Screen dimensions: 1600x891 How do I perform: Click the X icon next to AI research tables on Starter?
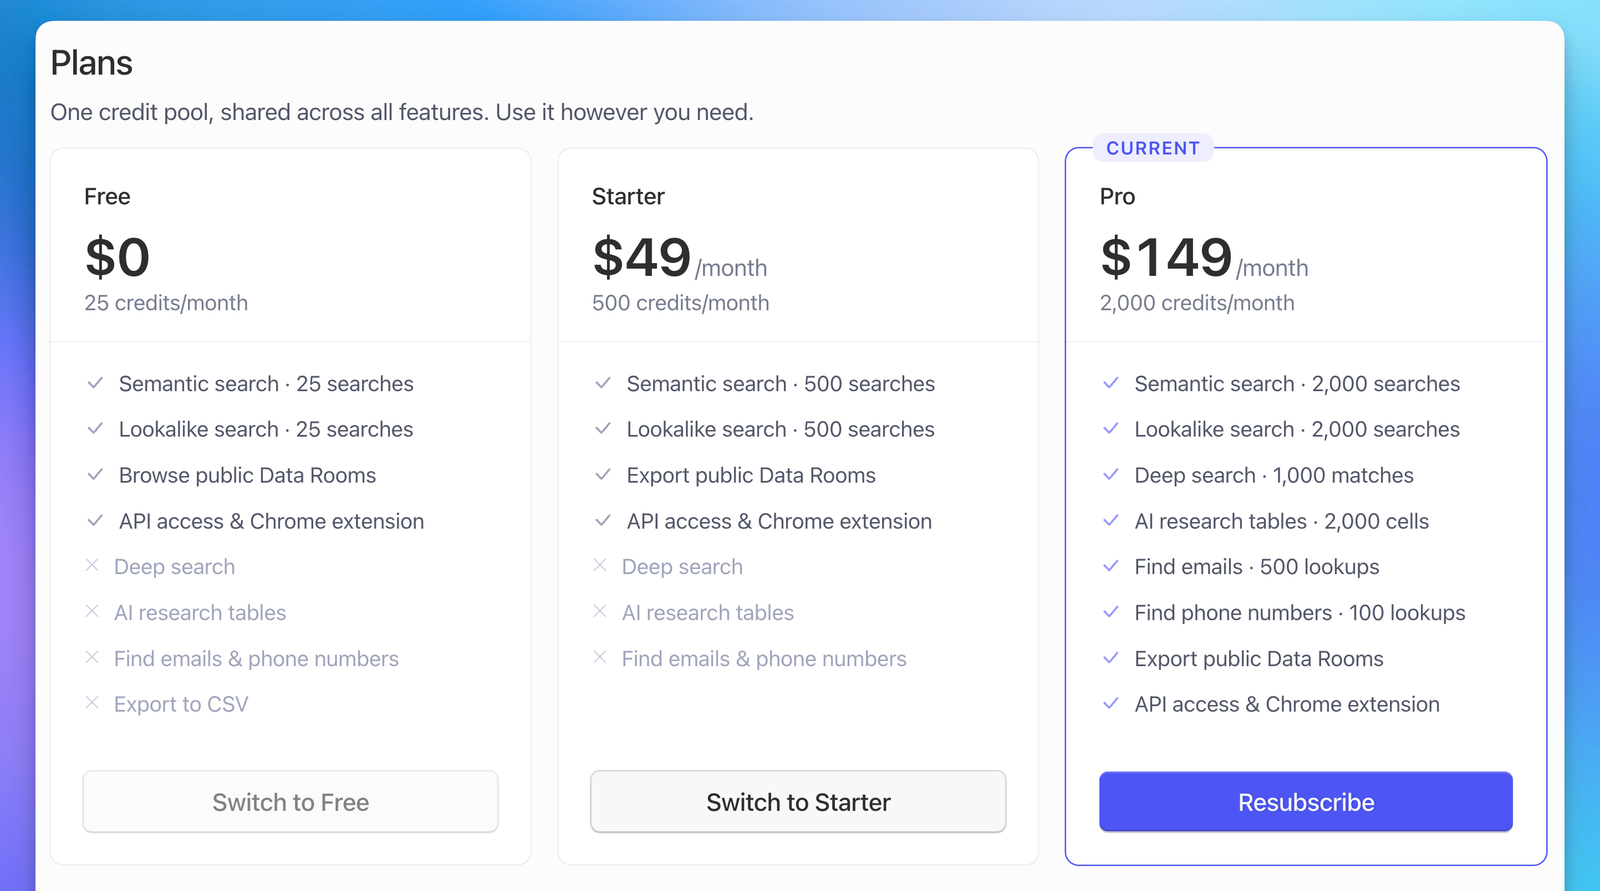coord(601,612)
